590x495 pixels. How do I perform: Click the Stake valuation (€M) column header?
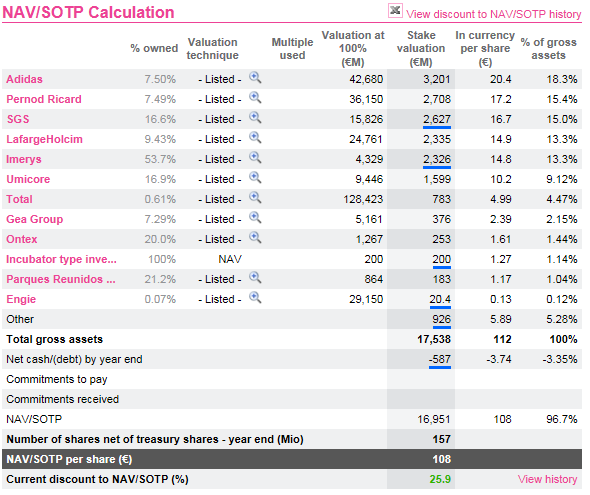(421, 49)
